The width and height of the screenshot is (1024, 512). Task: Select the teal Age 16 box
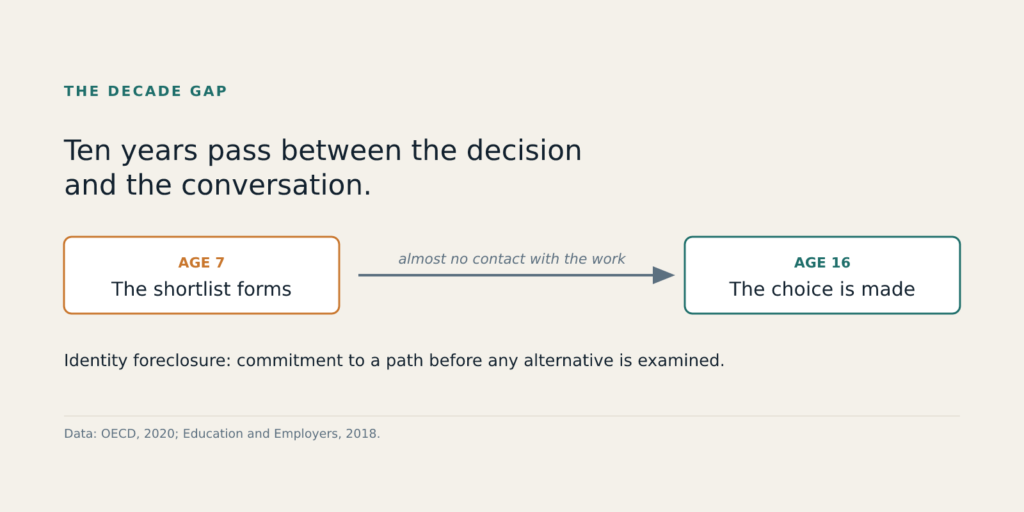822,275
